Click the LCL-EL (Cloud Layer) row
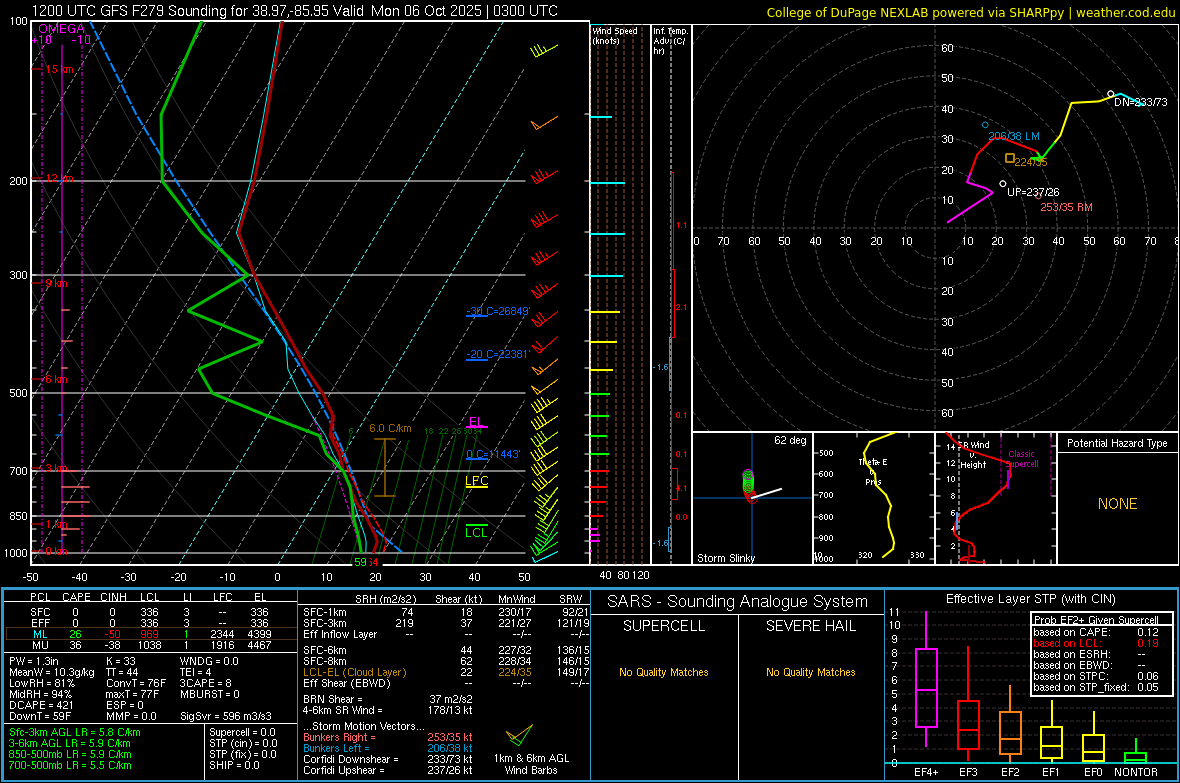1180x783 pixels. pos(446,672)
